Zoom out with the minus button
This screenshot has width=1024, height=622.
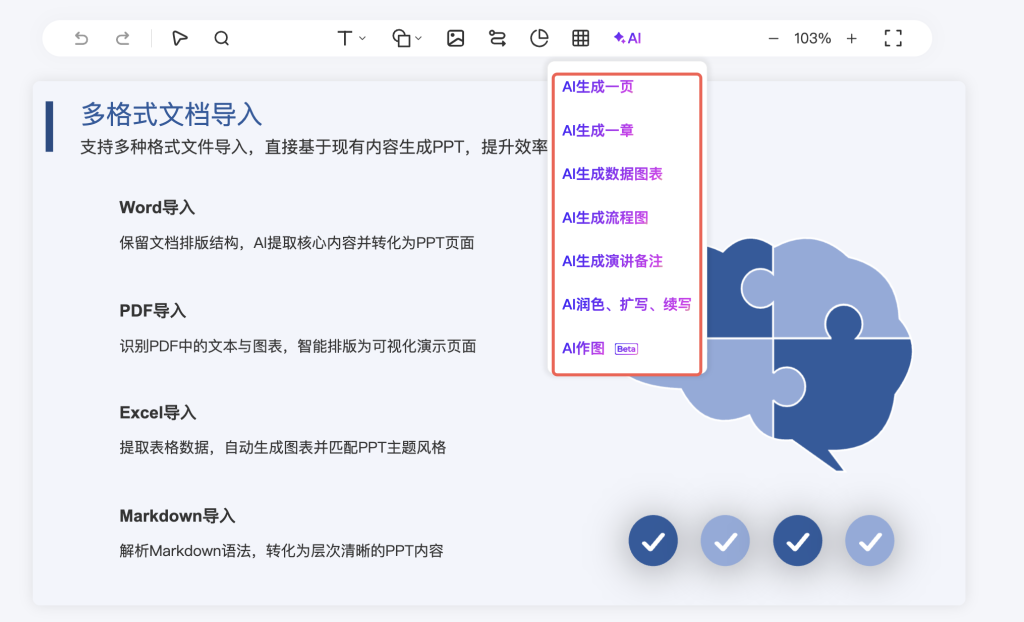[773, 39]
